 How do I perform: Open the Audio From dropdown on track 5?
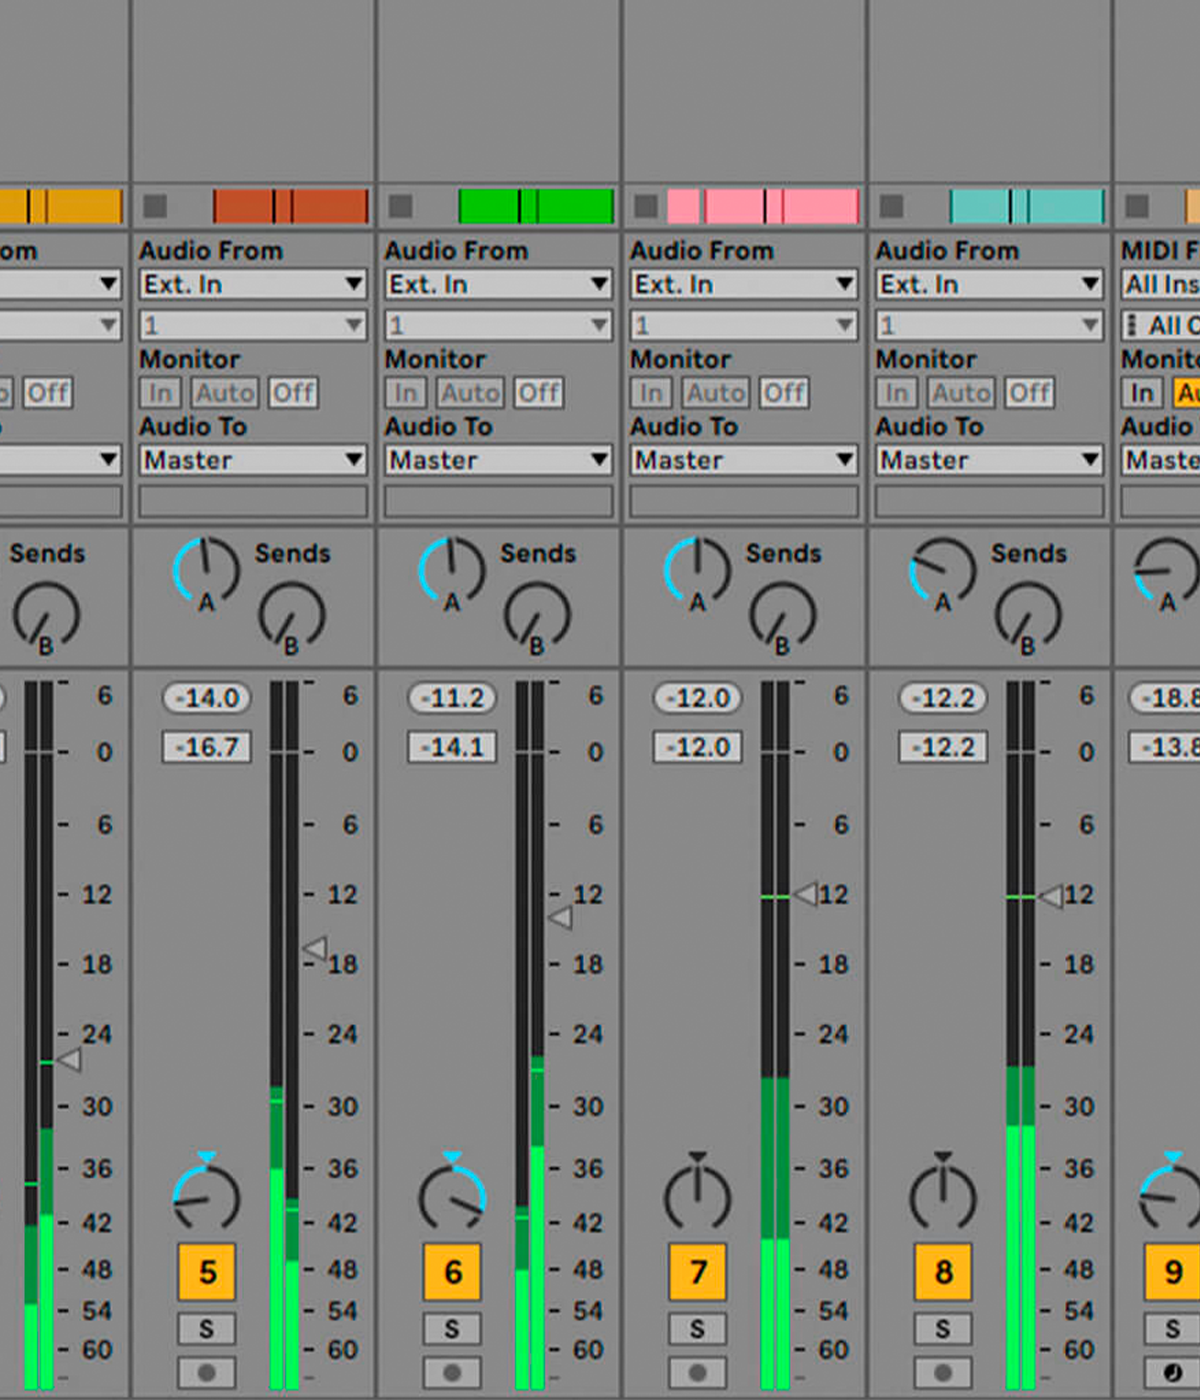click(252, 285)
